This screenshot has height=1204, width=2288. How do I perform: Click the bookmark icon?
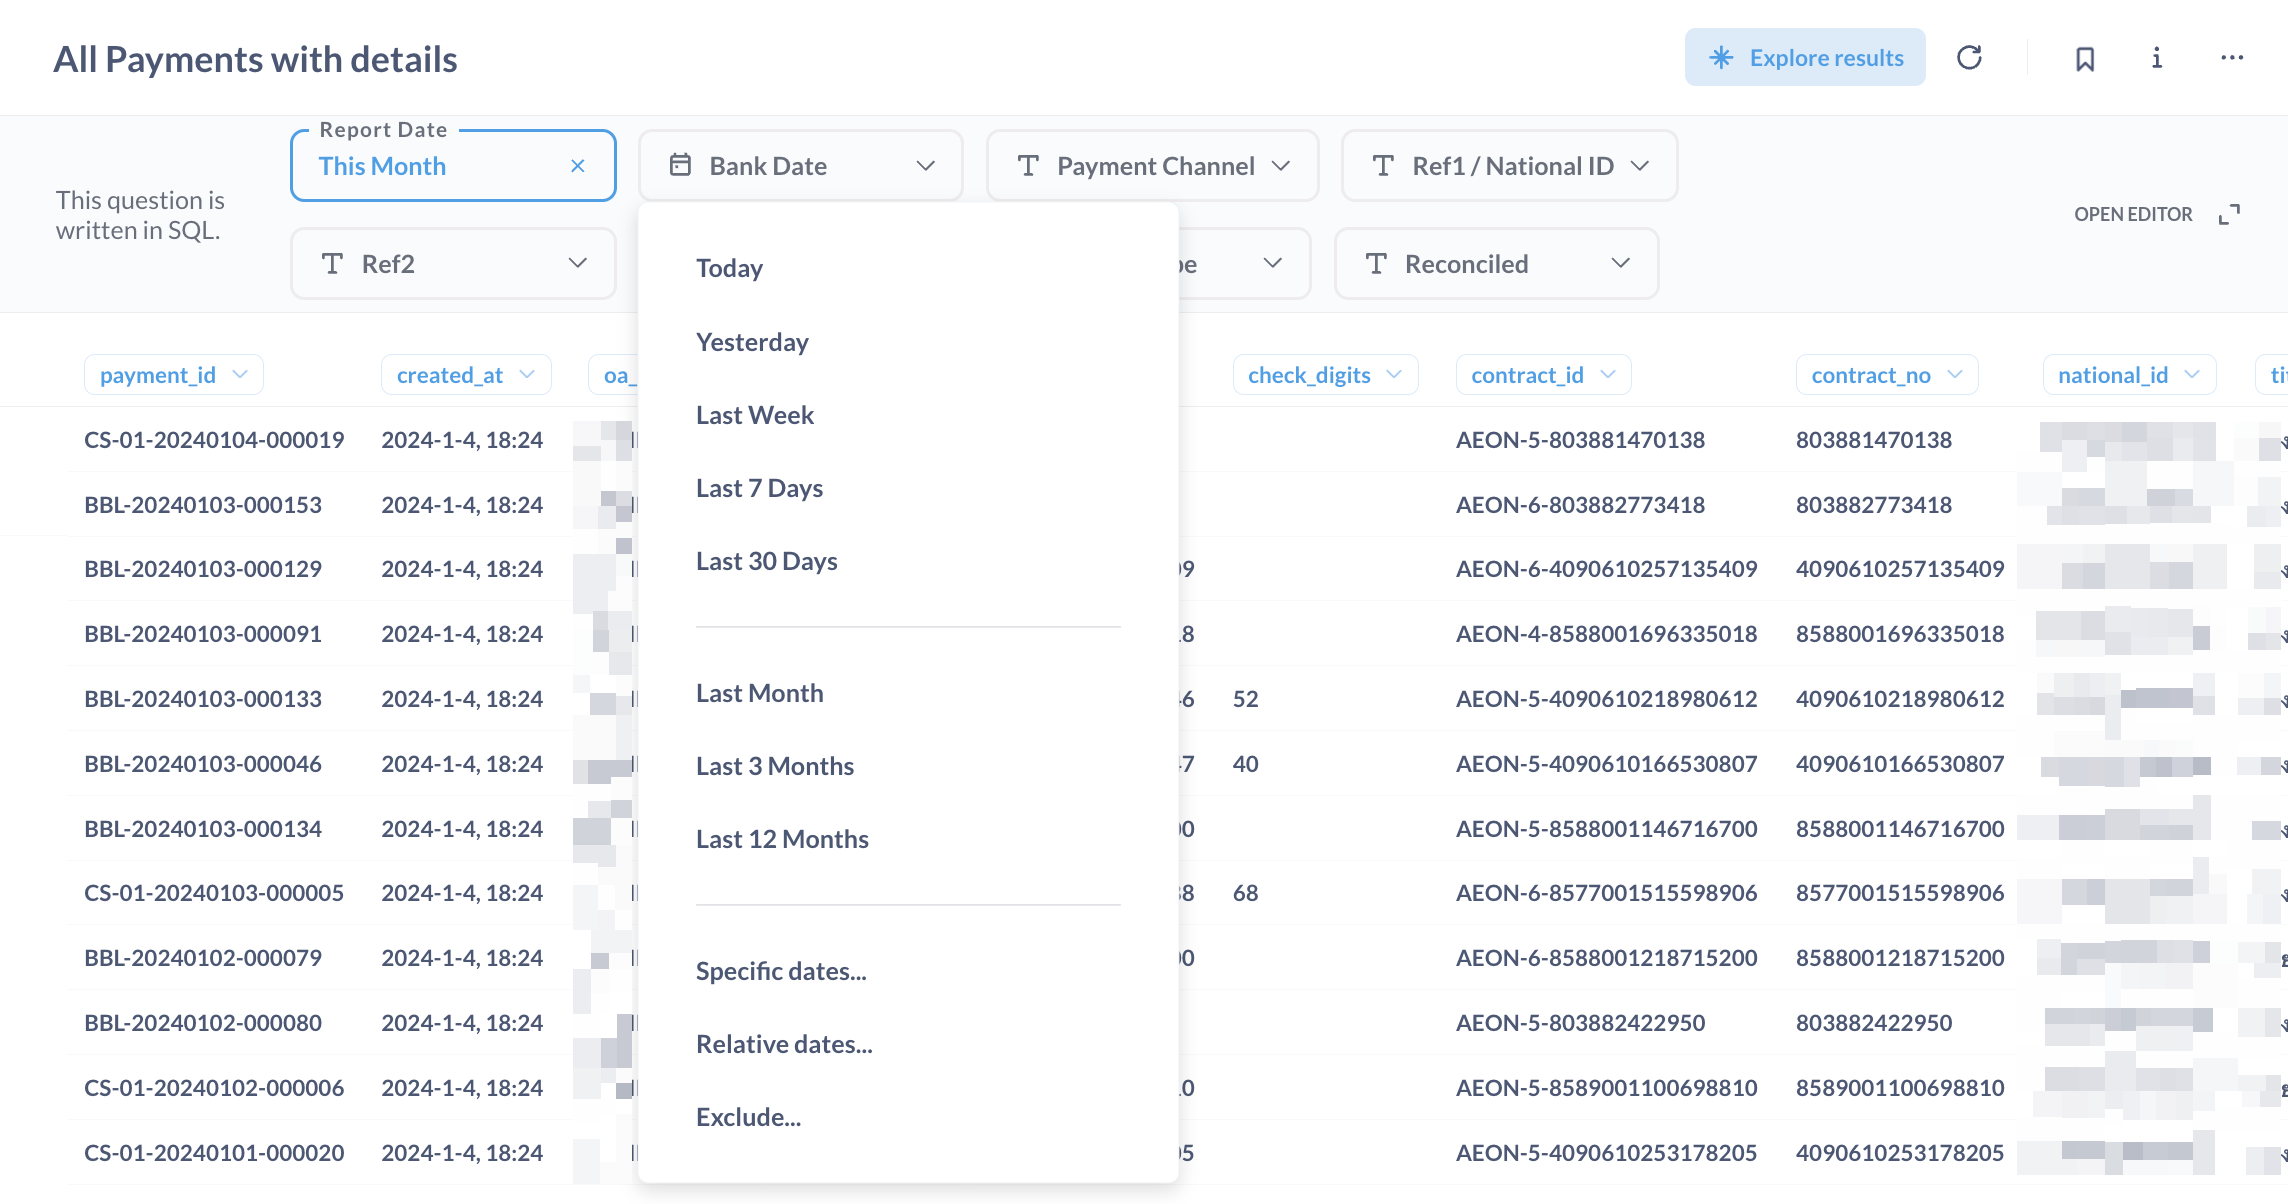click(x=2085, y=59)
